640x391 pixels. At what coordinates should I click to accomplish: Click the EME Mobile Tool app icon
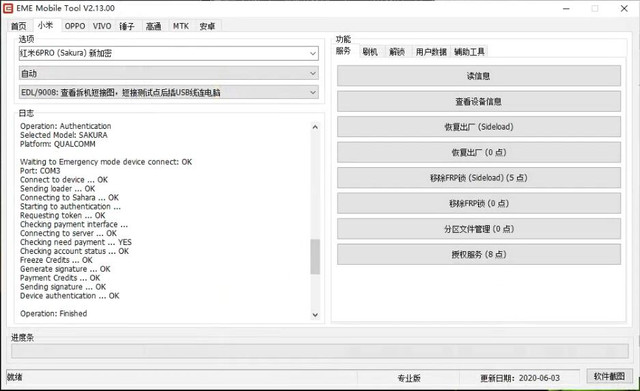click(x=8, y=8)
